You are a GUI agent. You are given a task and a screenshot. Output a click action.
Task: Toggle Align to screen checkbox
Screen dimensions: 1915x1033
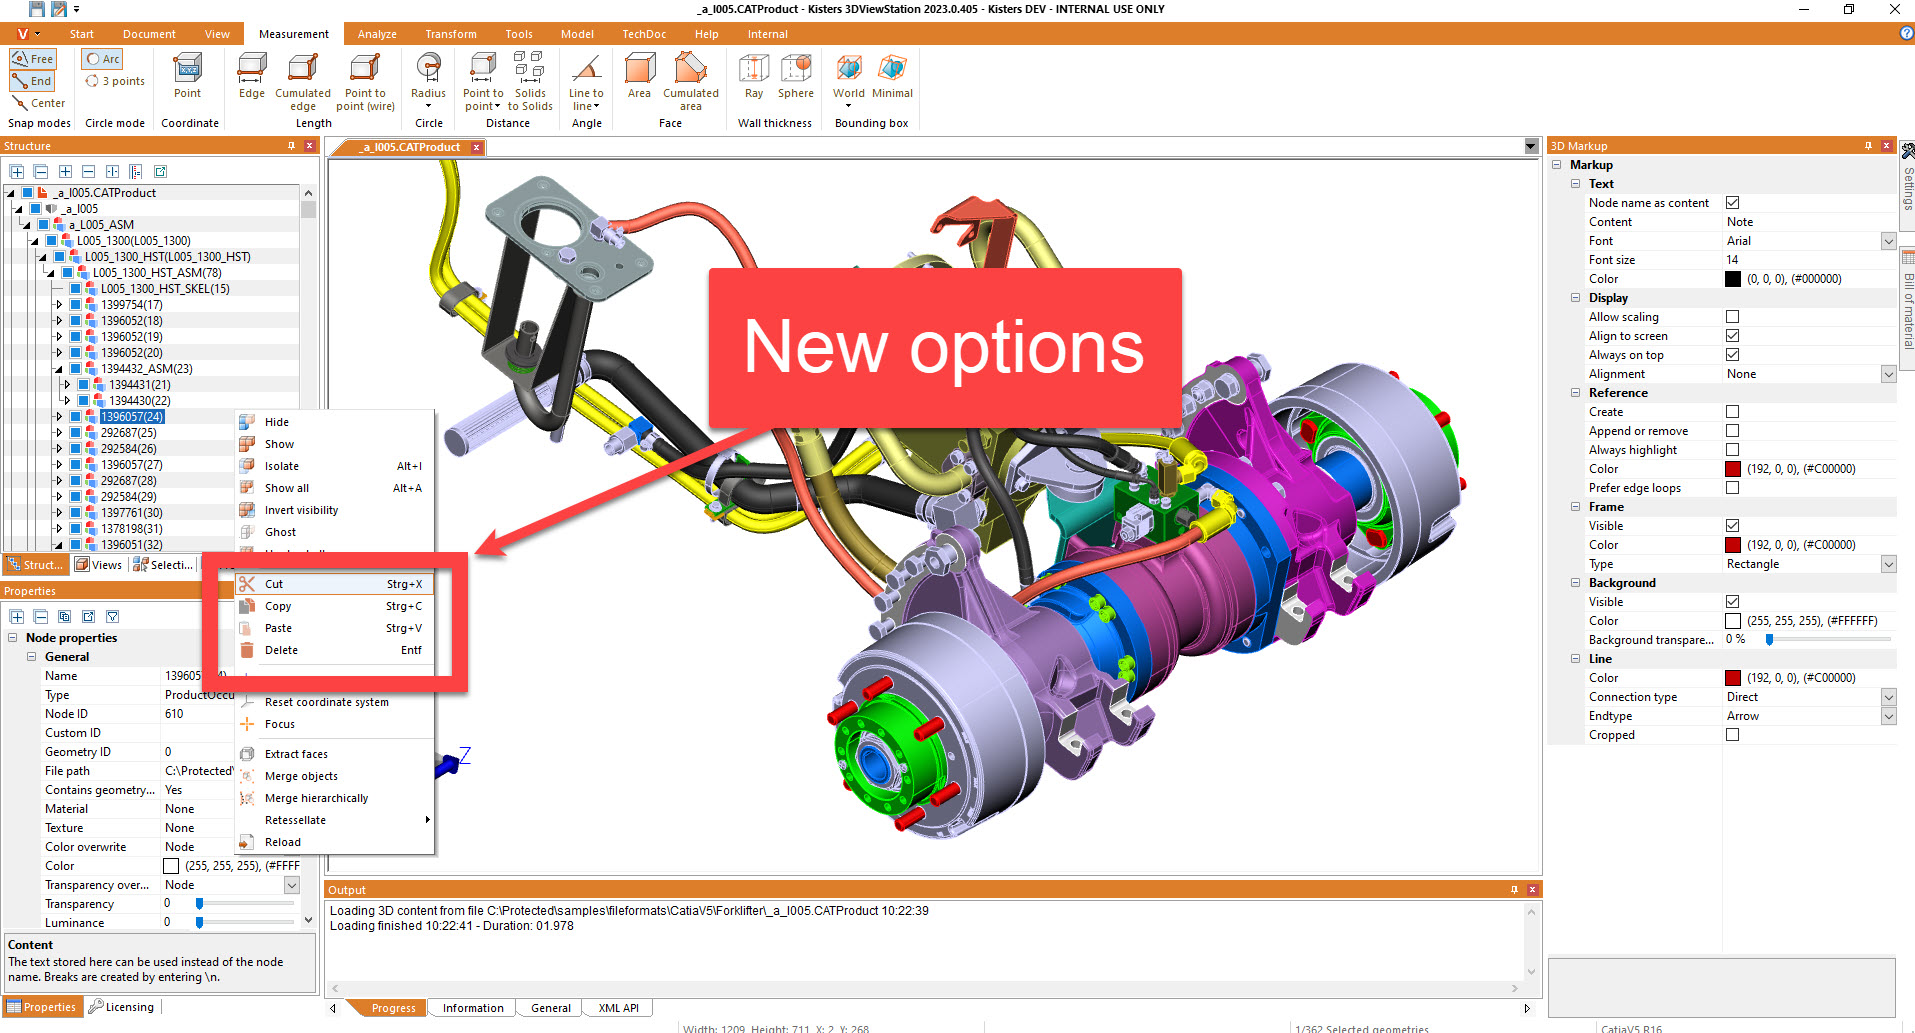pyautogui.click(x=1732, y=336)
